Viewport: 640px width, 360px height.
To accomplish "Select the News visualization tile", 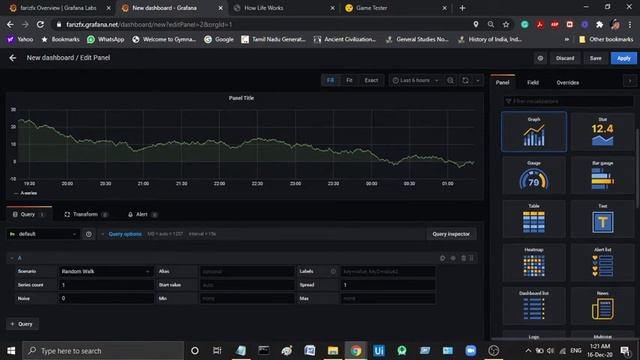I will (x=602, y=306).
